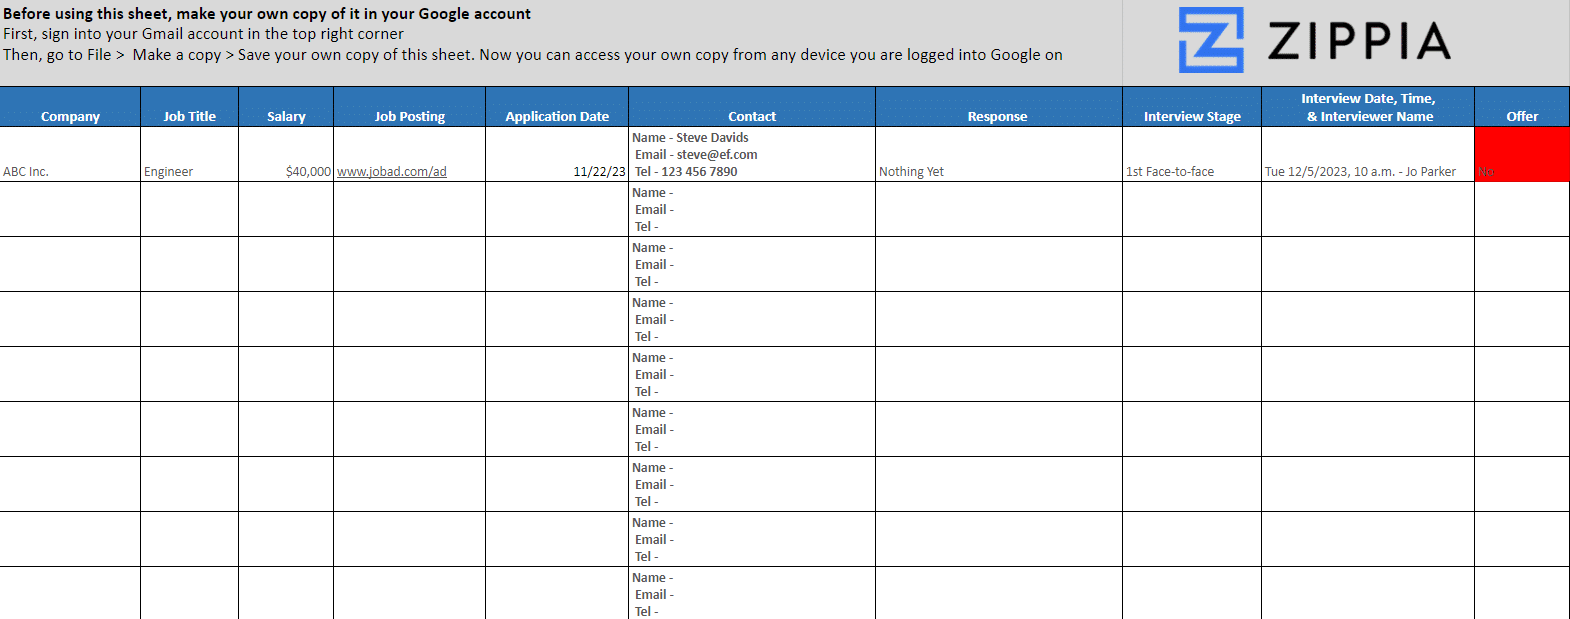The height and width of the screenshot is (619, 1570).
Task: Click the Zippia logo
Action: 1314,40
